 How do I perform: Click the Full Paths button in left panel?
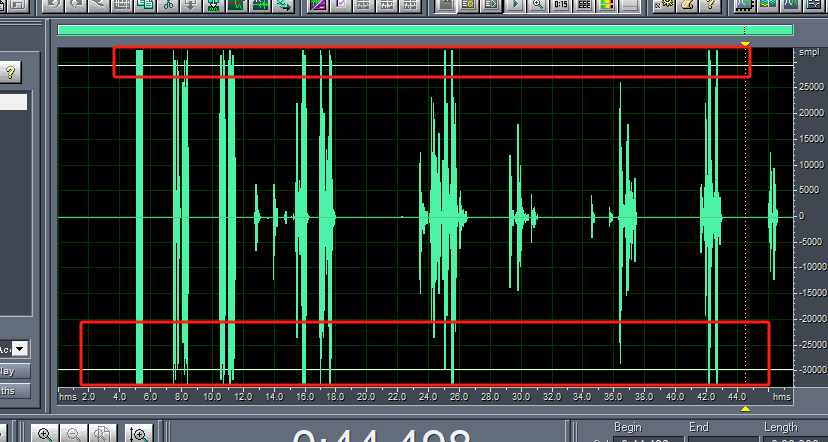pos(15,391)
